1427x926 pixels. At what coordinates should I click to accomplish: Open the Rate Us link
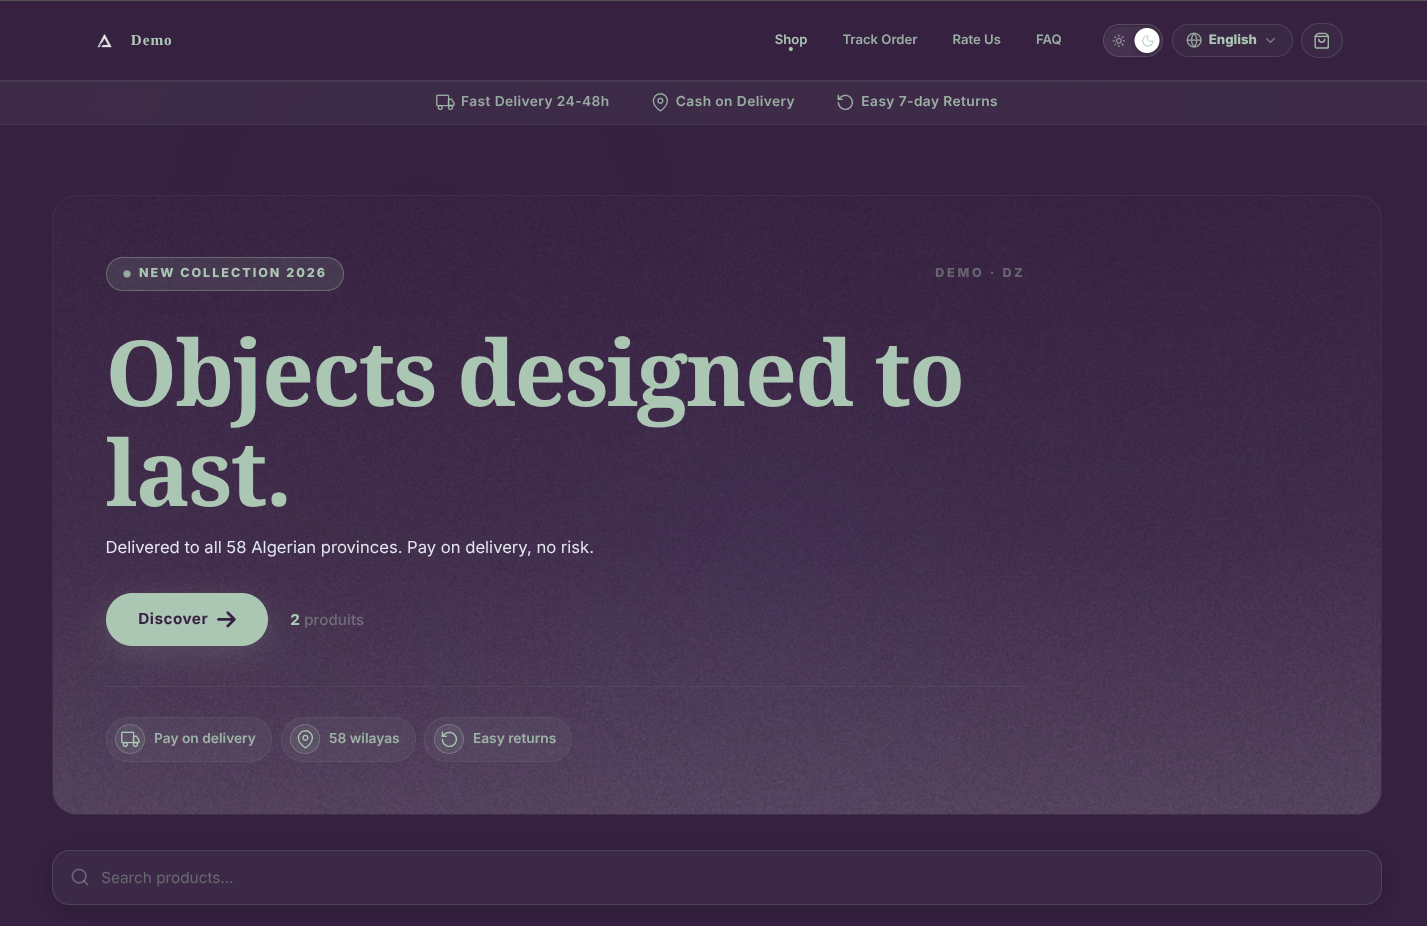tap(976, 40)
